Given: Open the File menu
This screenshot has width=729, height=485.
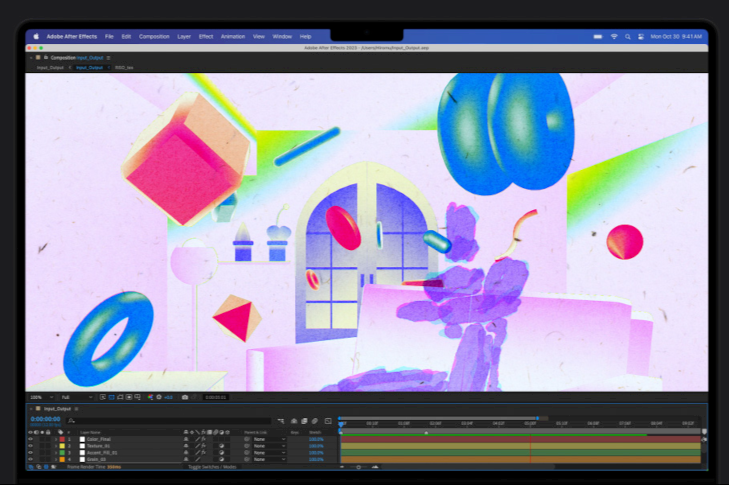Looking at the screenshot, I should (x=109, y=36).
